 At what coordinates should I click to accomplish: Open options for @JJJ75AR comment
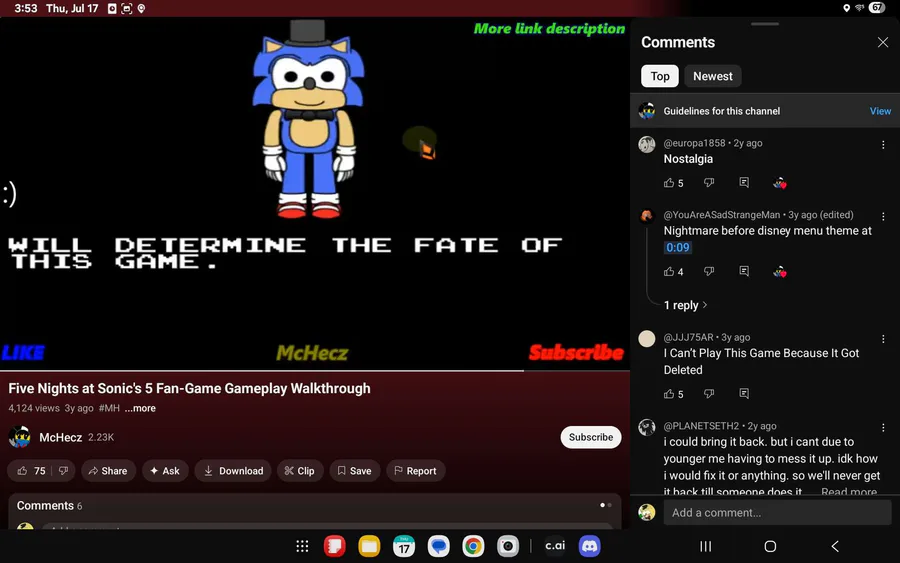(883, 339)
